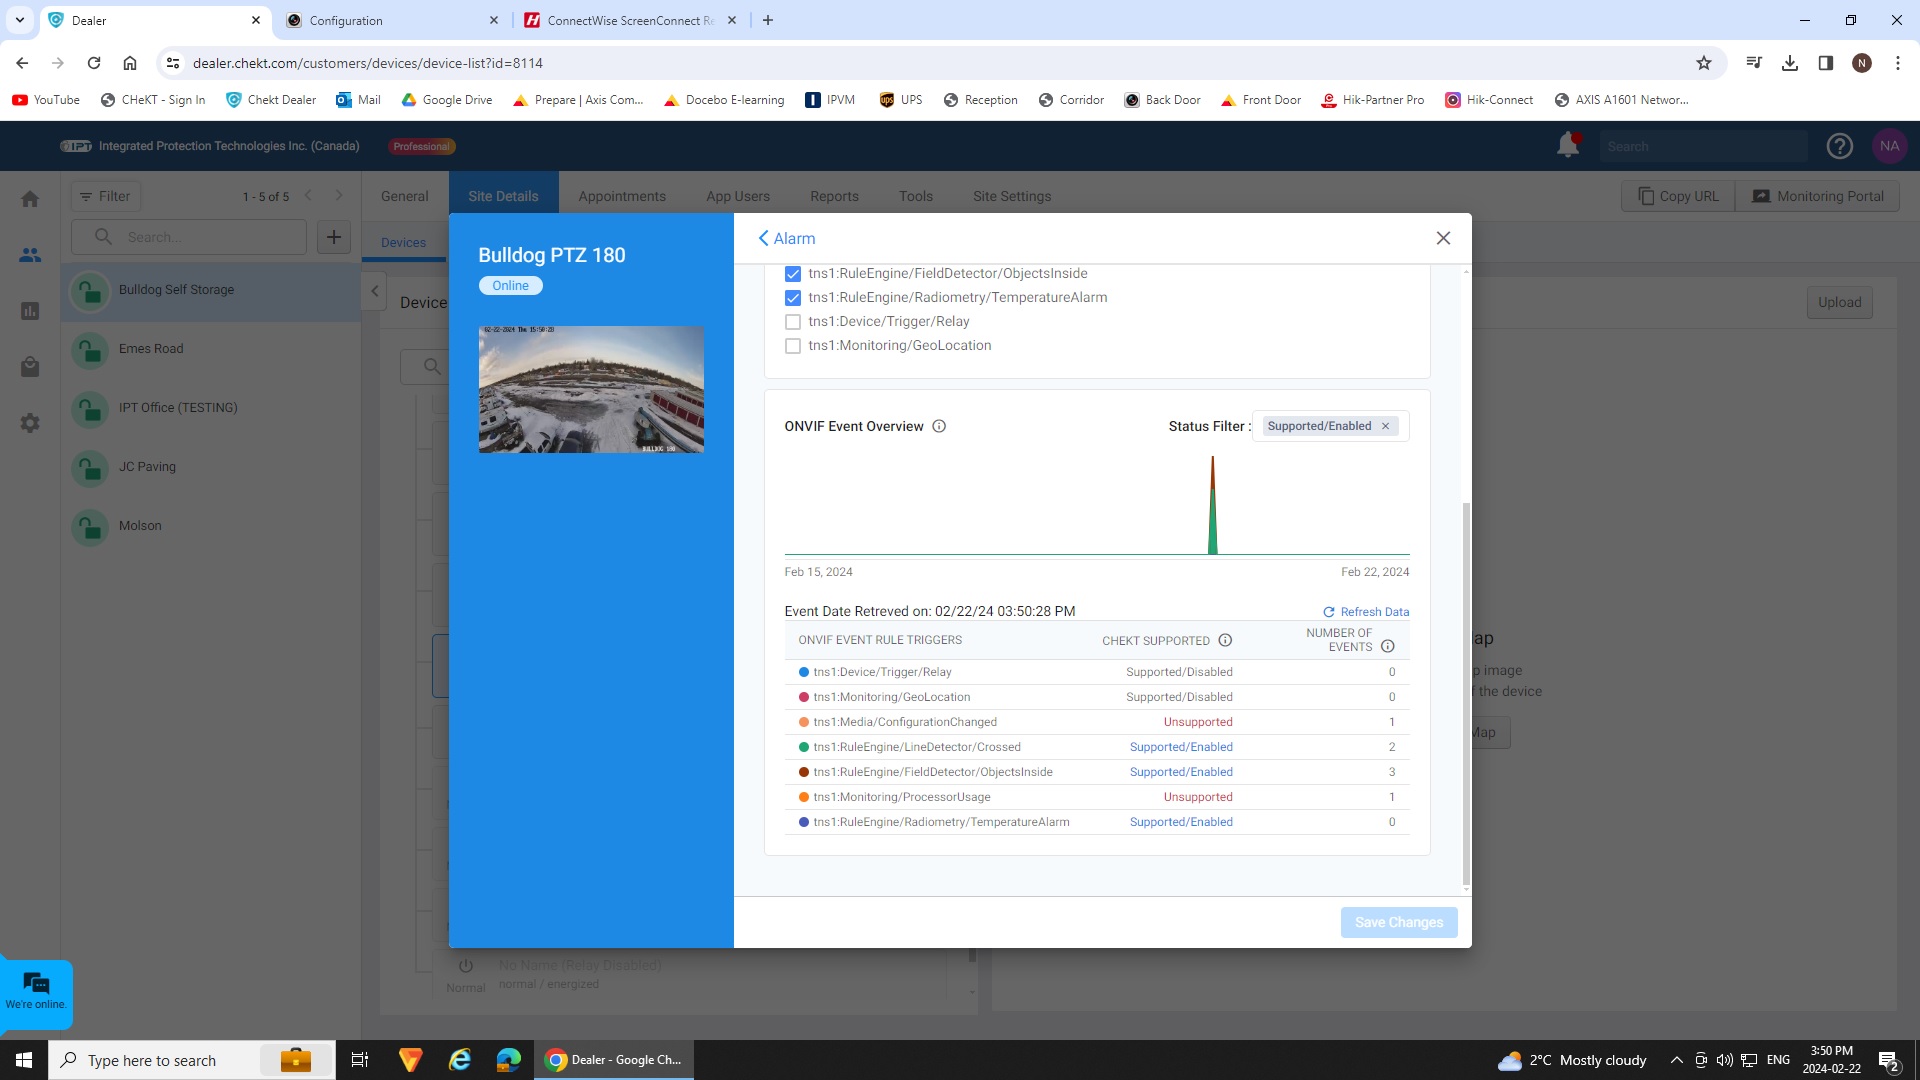The width and height of the screenshot is (1920, 1080).
Task: Click the ONVIF Event Overview info icon
Action: click(939, 426)
